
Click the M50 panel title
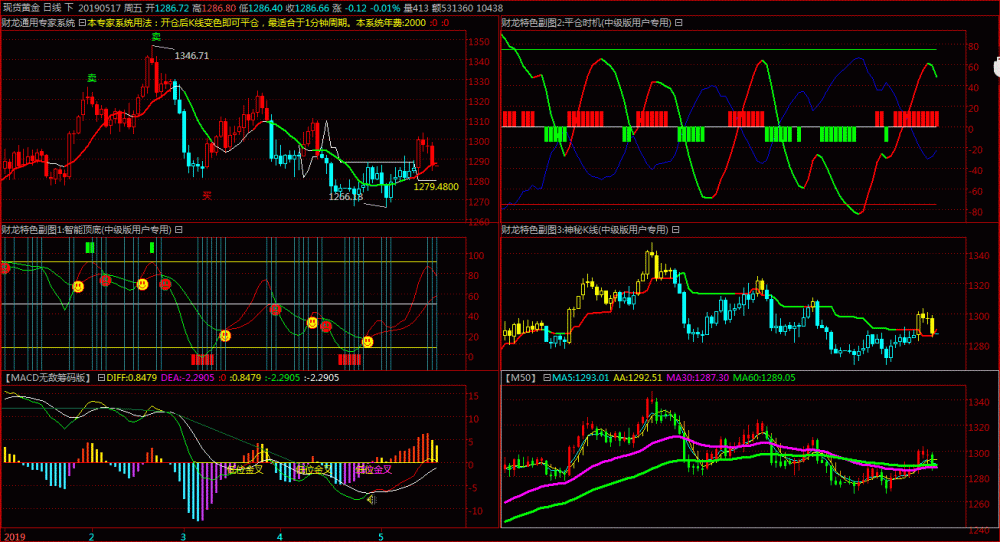click(522, 377)
